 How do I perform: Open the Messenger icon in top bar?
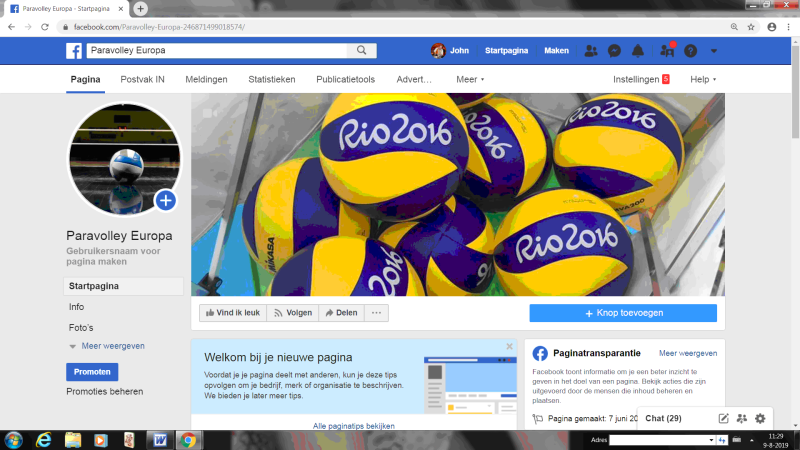click(x=615, y=51)
